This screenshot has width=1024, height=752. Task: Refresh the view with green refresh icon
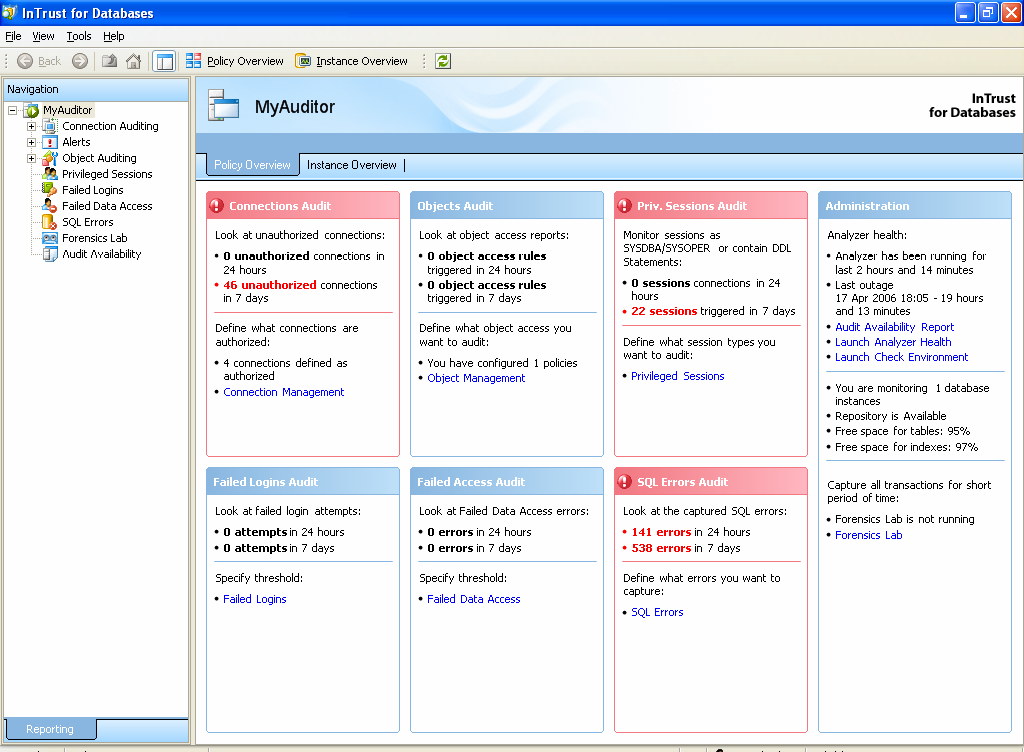coord(443,61)
